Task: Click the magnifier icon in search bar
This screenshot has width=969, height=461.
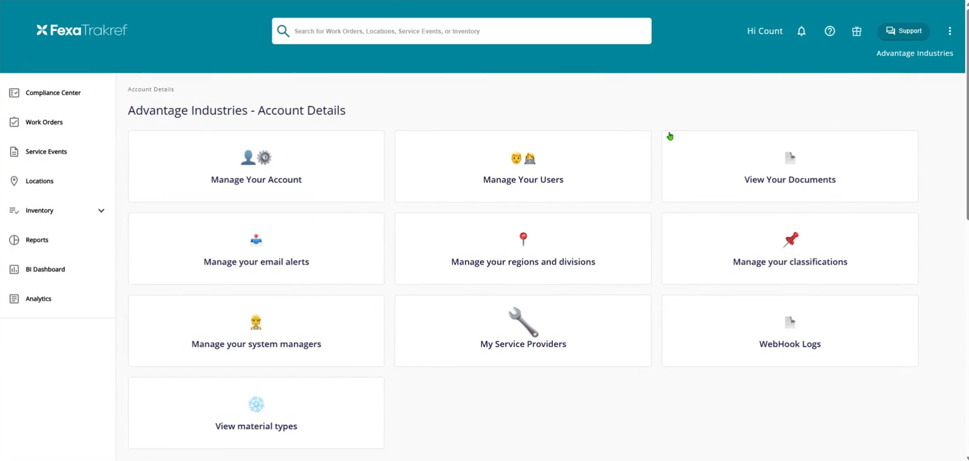Action: (x=283, y=31)
